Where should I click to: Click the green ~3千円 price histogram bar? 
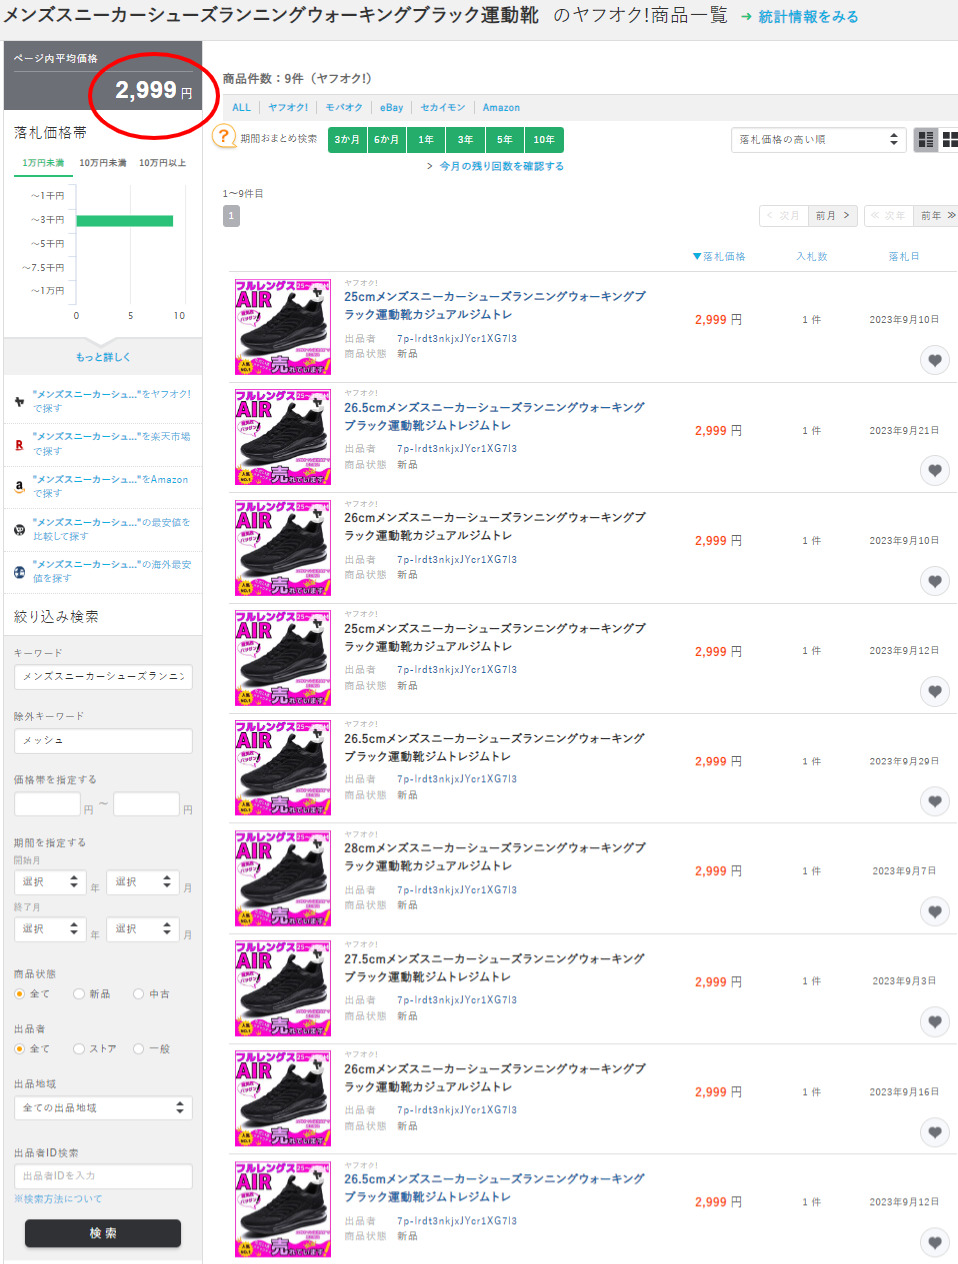click(x=124, y=220)
